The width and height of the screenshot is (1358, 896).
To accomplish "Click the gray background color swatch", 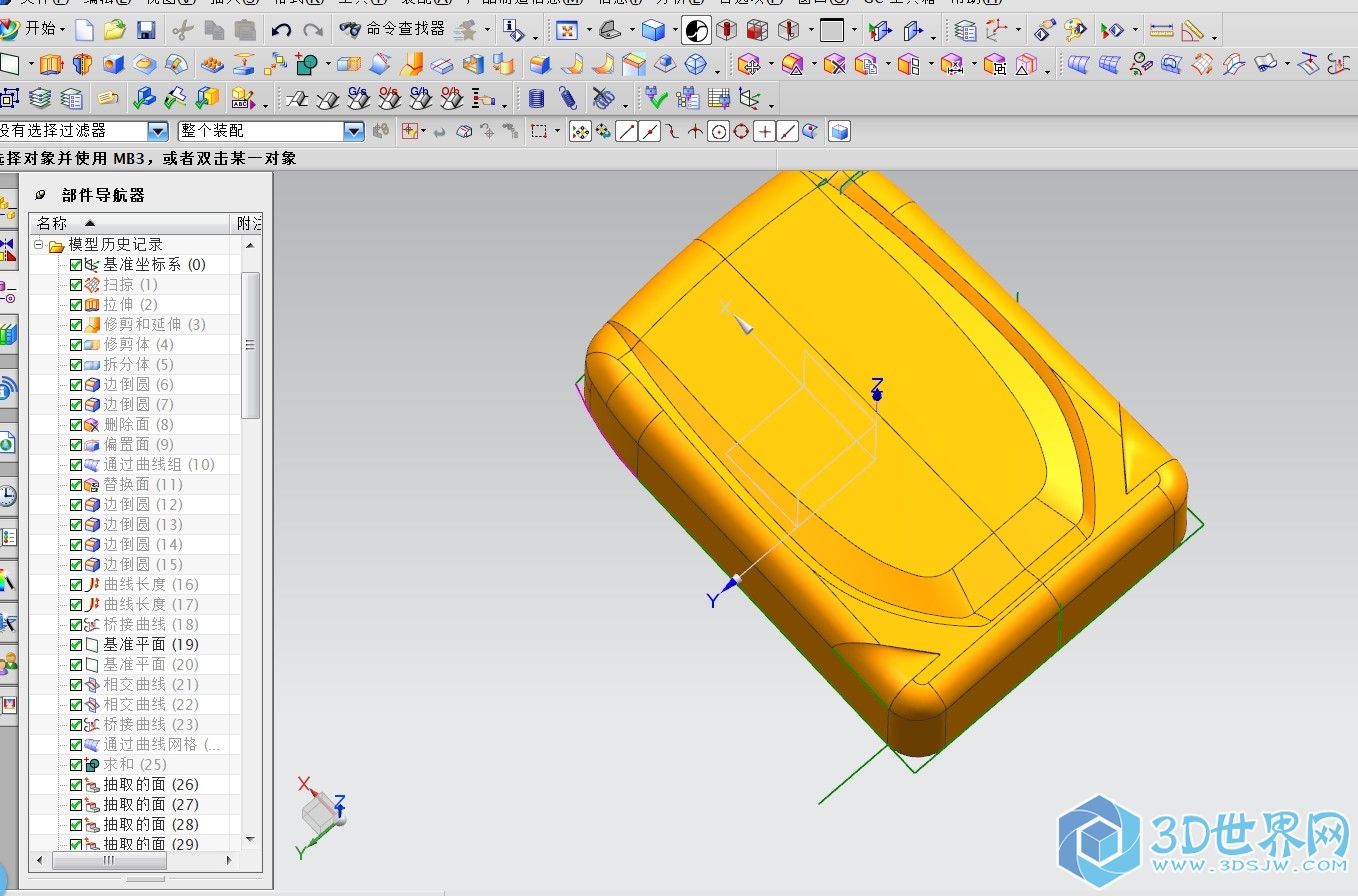I will click(832, 31).
